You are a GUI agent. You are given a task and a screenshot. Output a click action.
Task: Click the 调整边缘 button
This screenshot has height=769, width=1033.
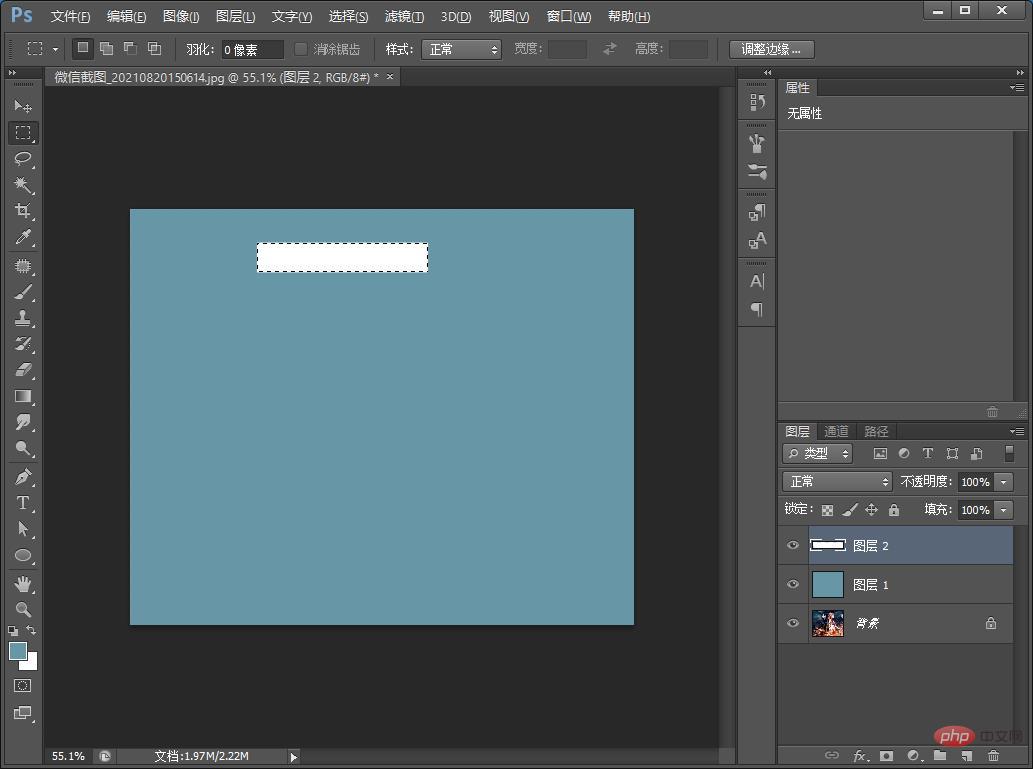pyautogui.click(x=771, y=49)
